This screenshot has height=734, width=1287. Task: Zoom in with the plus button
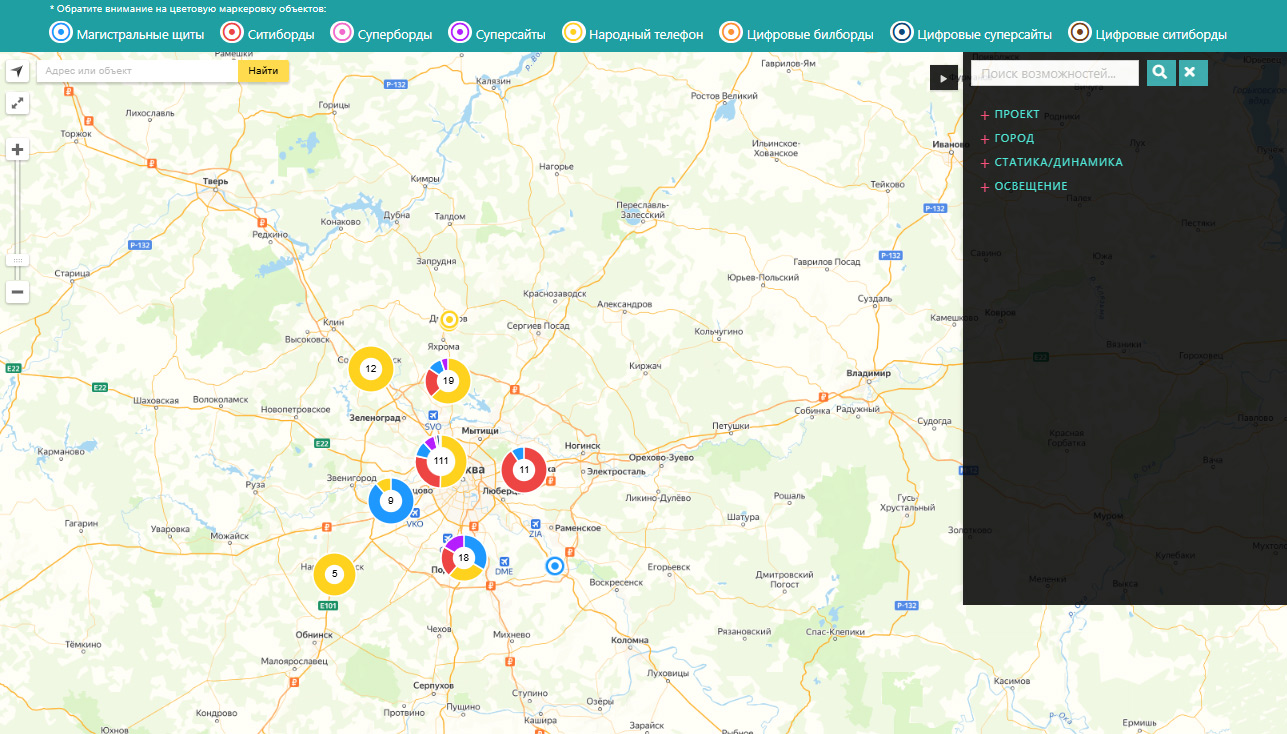point(18,150)
